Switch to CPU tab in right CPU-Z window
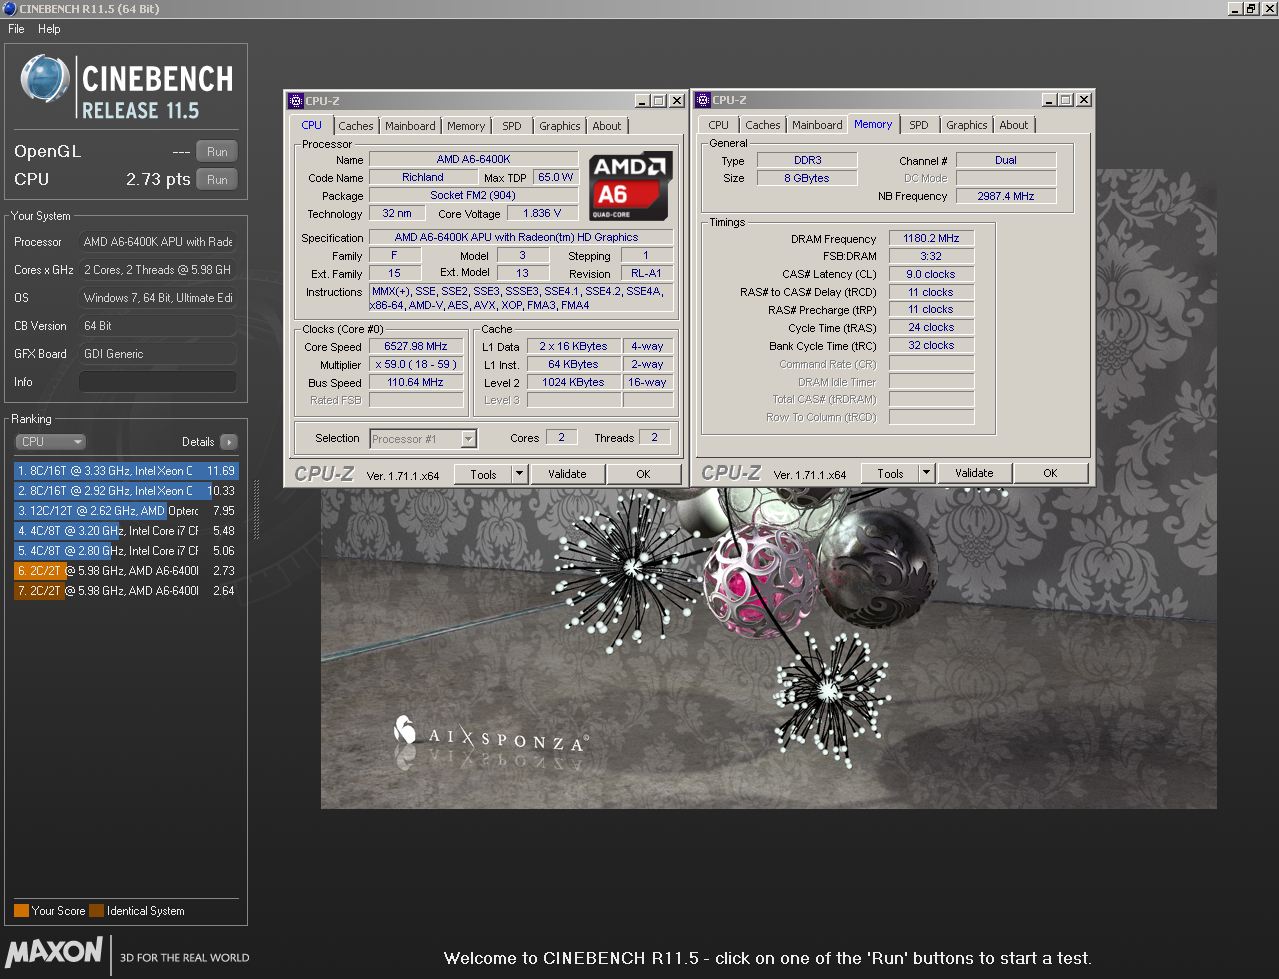Viewport: 1279px width, 979px height. click(718, 125)
